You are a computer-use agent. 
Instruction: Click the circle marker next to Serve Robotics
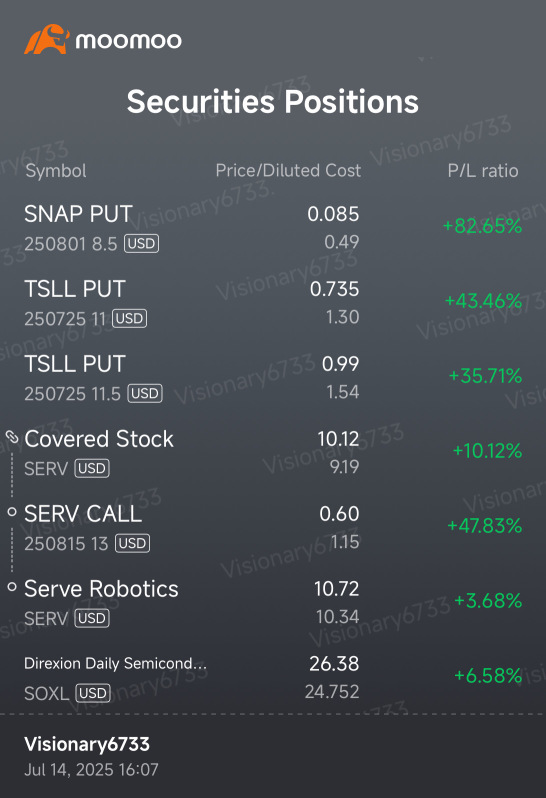point(12,586)
